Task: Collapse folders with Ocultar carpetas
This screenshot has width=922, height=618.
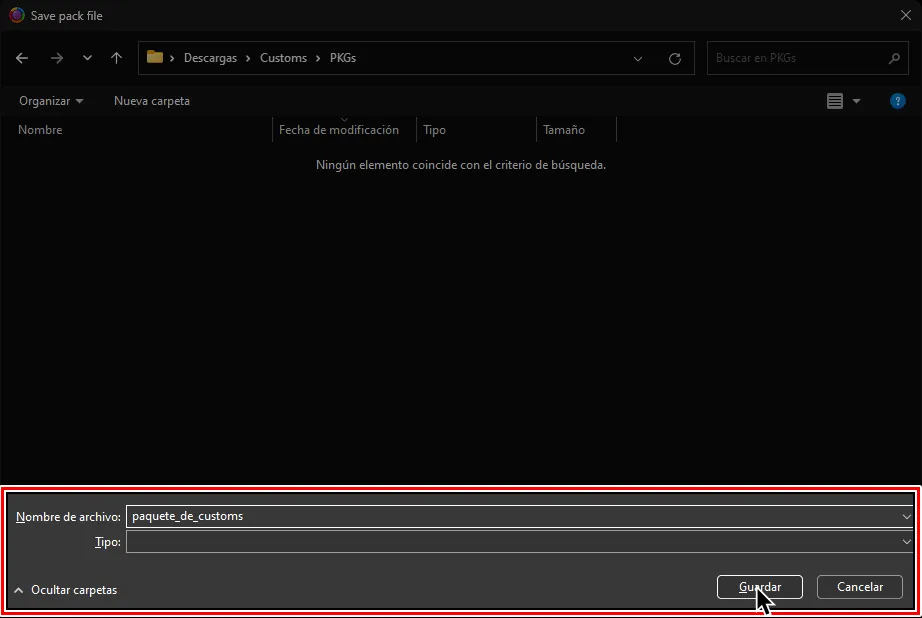Action: (x=66, y=590)
